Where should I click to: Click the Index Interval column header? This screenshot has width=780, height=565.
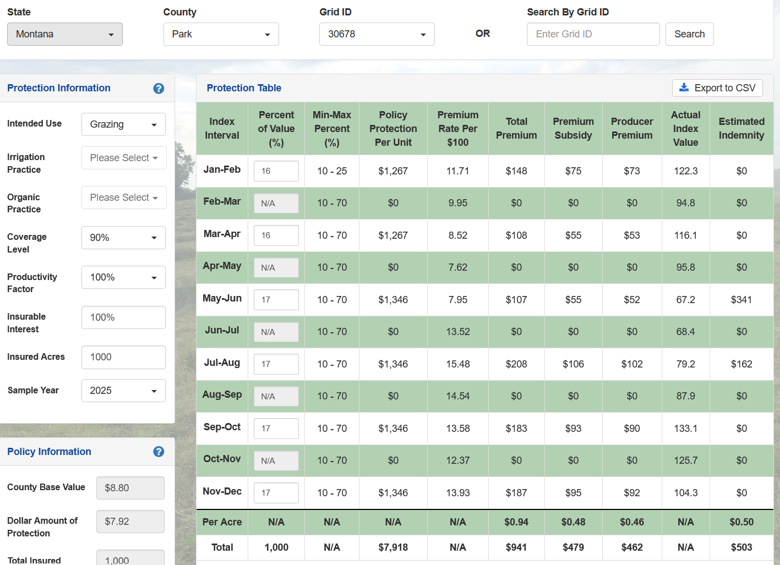click(x=222, y=128)
